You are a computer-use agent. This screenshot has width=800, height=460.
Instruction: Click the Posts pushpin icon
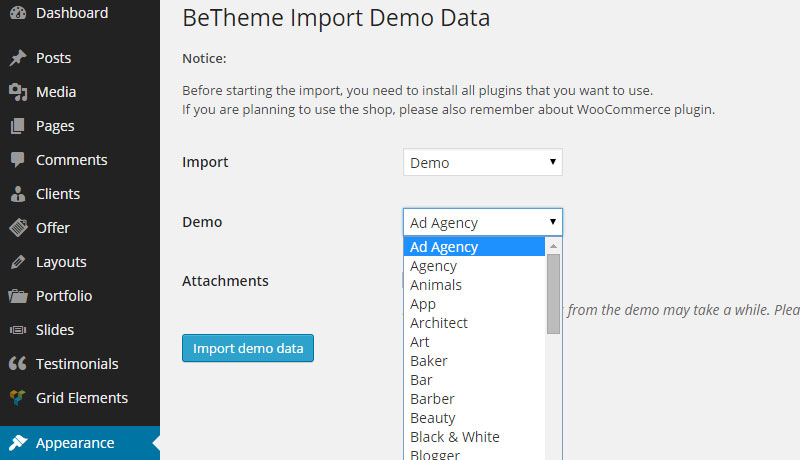click(17, 58)
